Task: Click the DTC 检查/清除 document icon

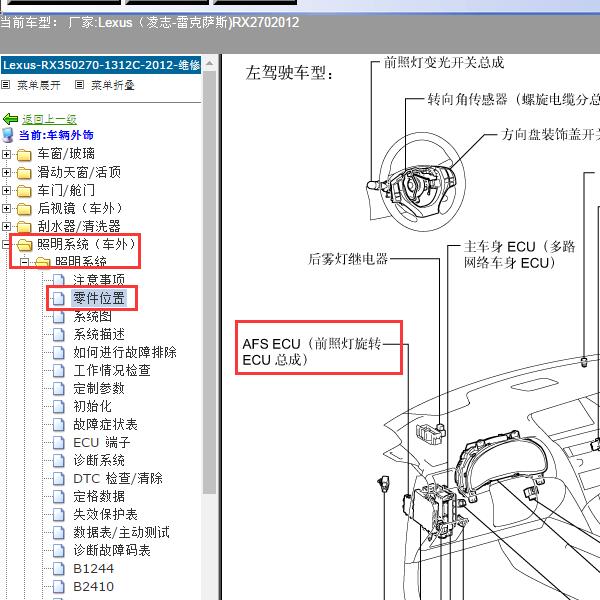Action: (x=59, y=478)
